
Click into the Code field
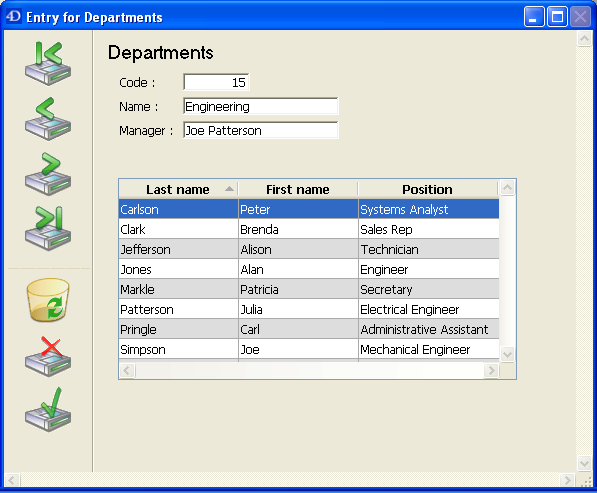[x=216, y=82]
